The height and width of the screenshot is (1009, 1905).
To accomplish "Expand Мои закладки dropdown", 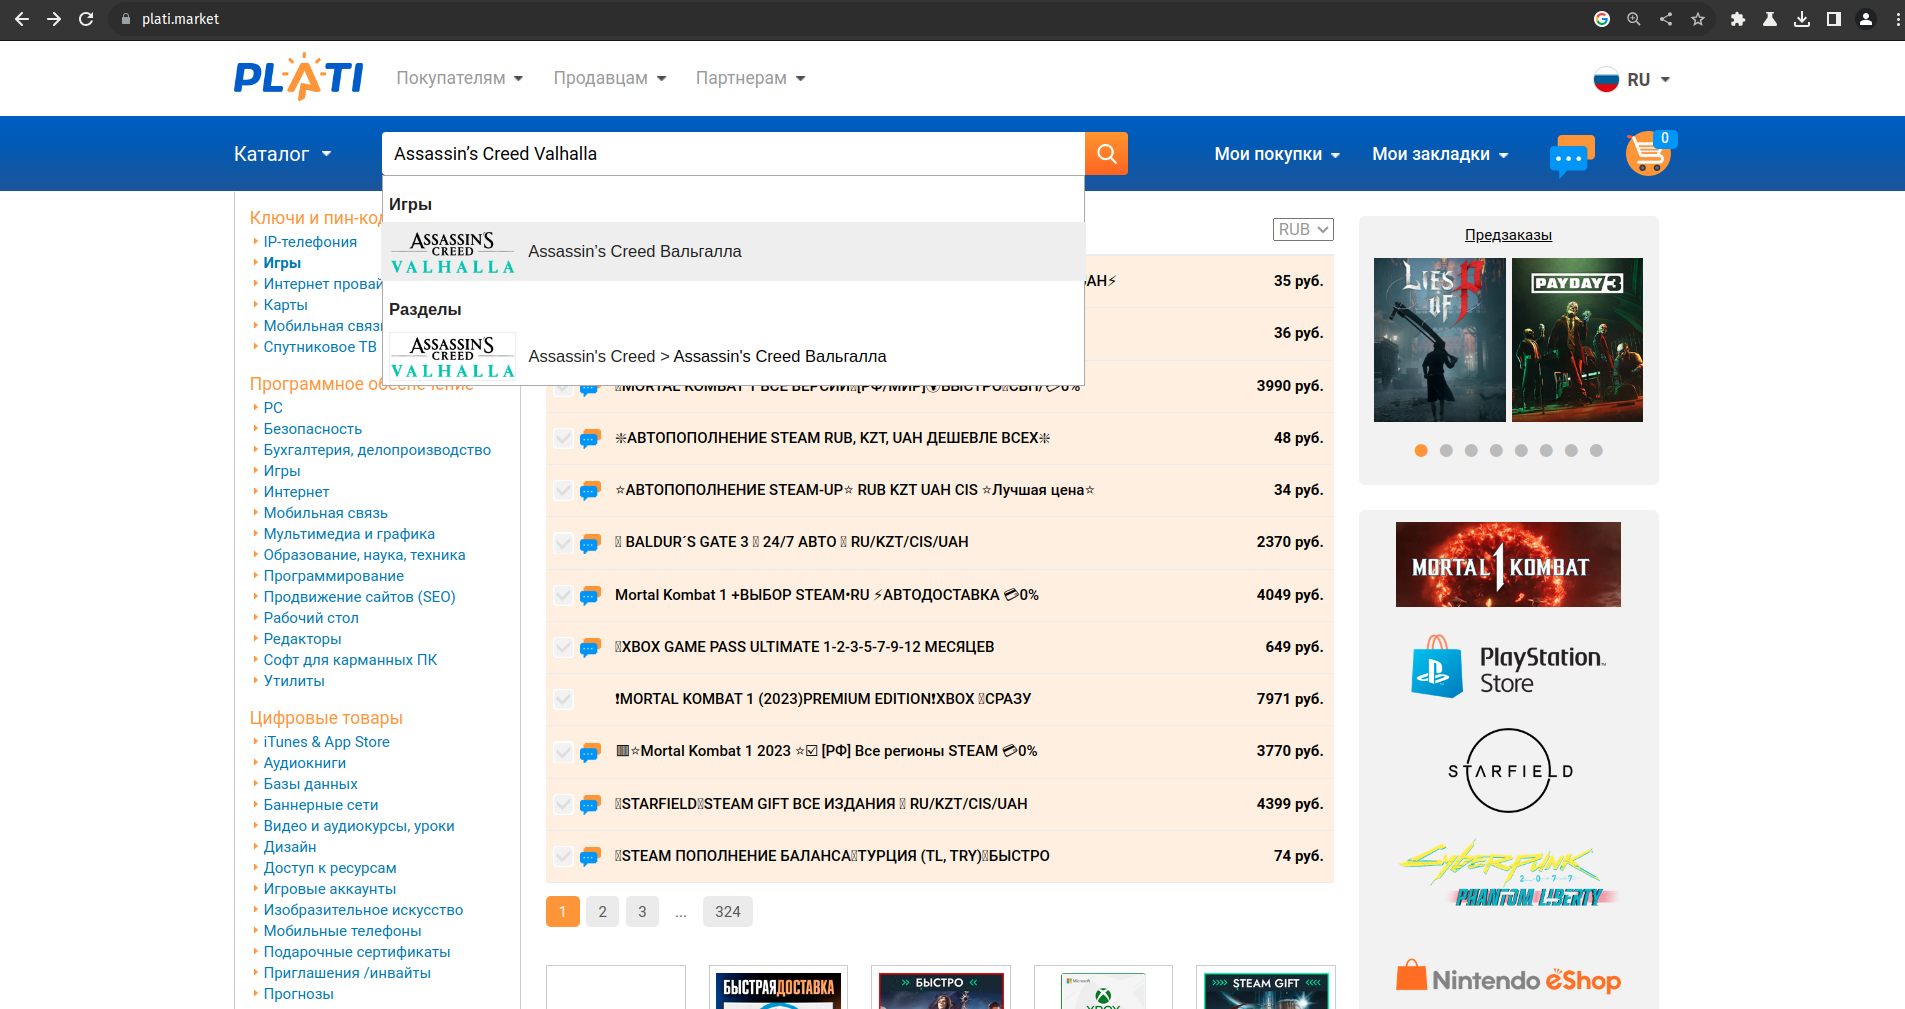I will click(x=1440, y=154).
